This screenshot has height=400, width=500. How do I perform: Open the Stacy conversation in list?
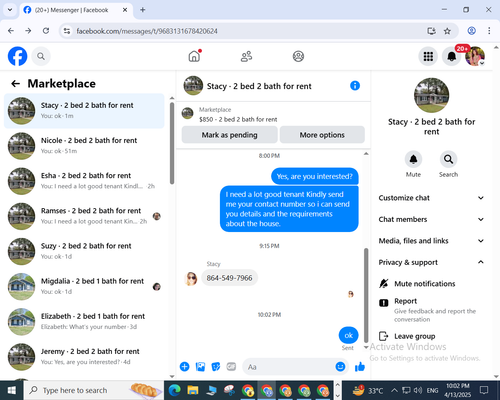(x=84, y=111)
